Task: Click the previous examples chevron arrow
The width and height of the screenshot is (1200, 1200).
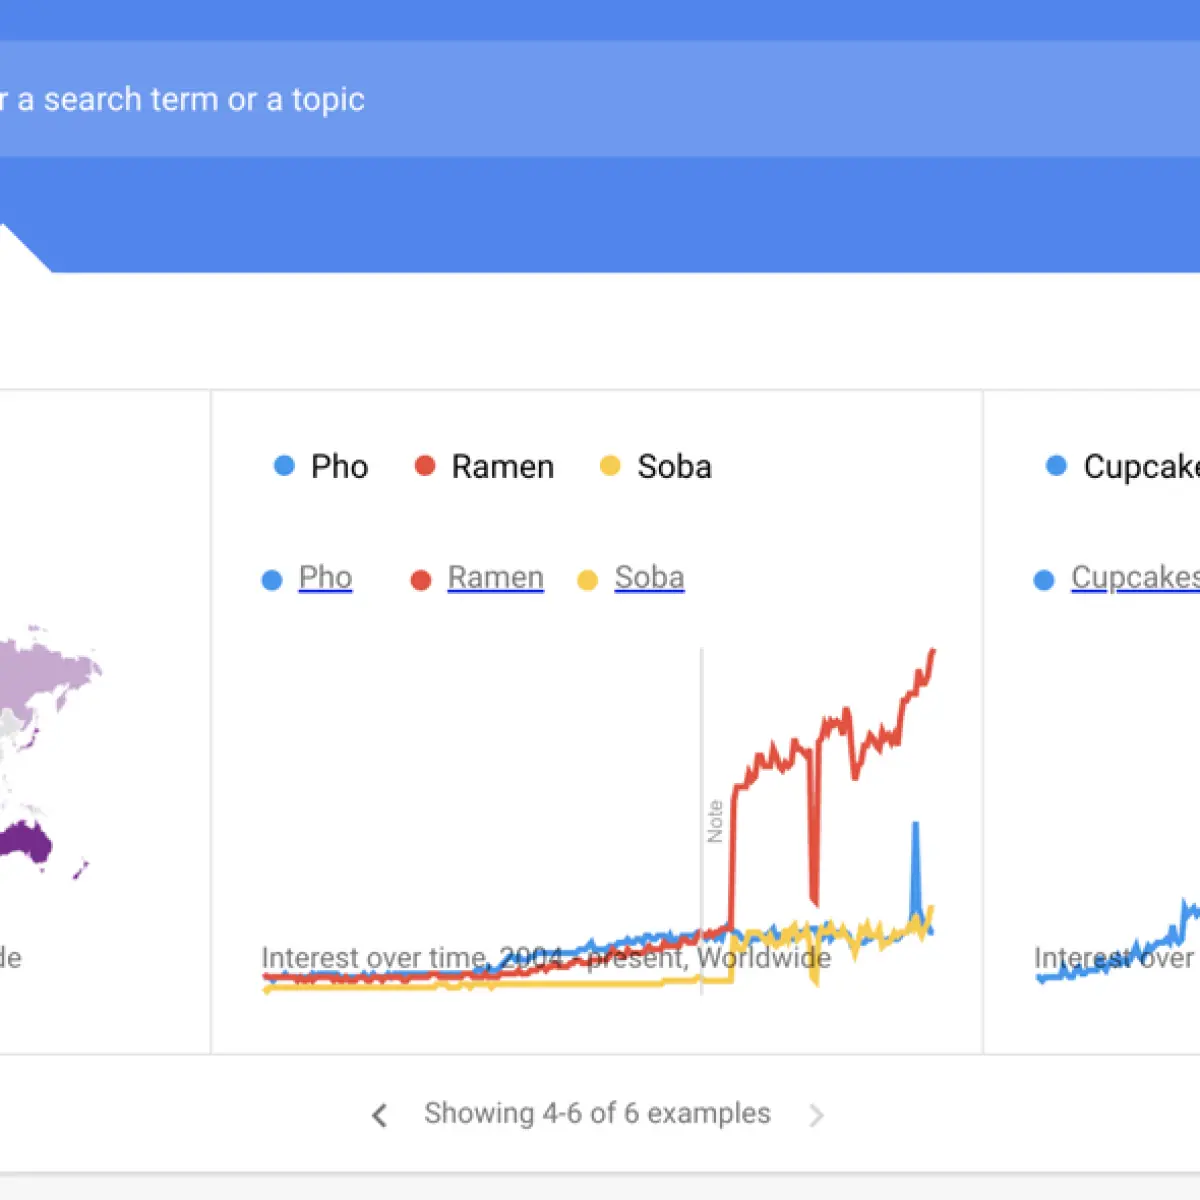Action: tap(379, 1115)
